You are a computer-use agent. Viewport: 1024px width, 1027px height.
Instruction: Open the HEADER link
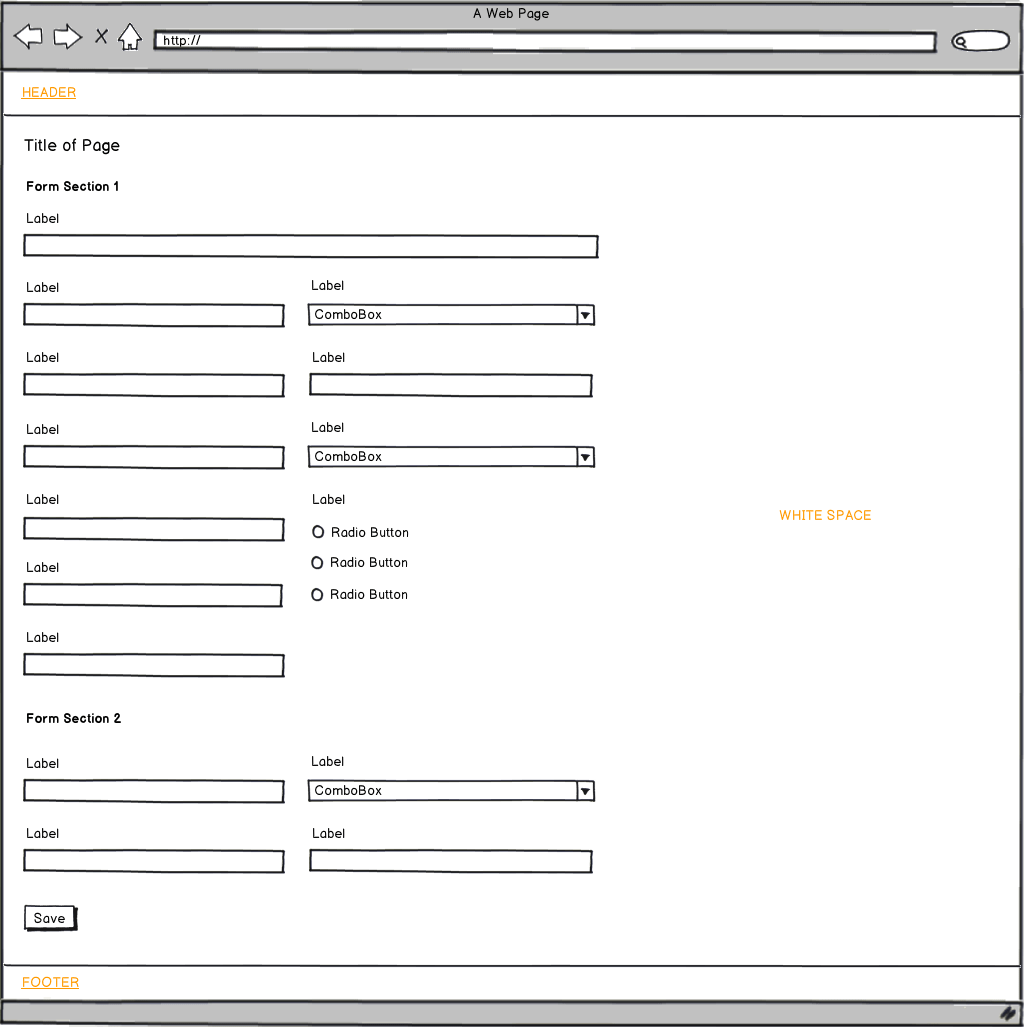coord(49,92)
